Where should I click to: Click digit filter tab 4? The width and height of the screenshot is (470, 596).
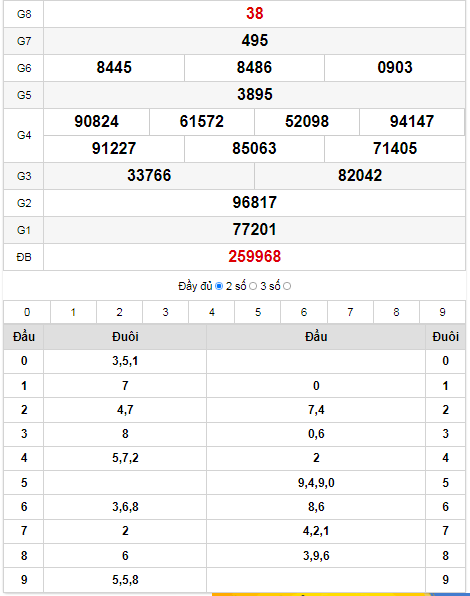pyautogui.click(x=212, y=312)
